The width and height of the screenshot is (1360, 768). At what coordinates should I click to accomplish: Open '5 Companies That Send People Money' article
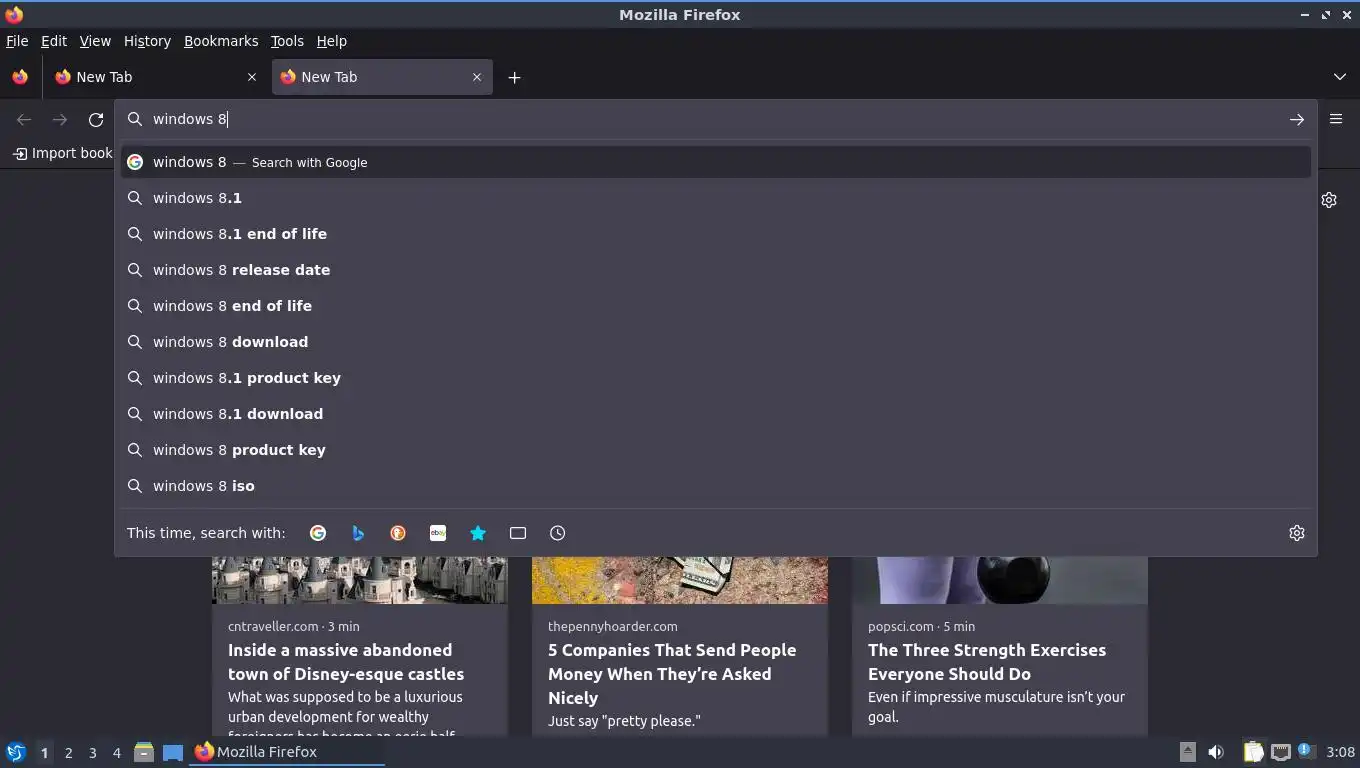tap(672, 674)
